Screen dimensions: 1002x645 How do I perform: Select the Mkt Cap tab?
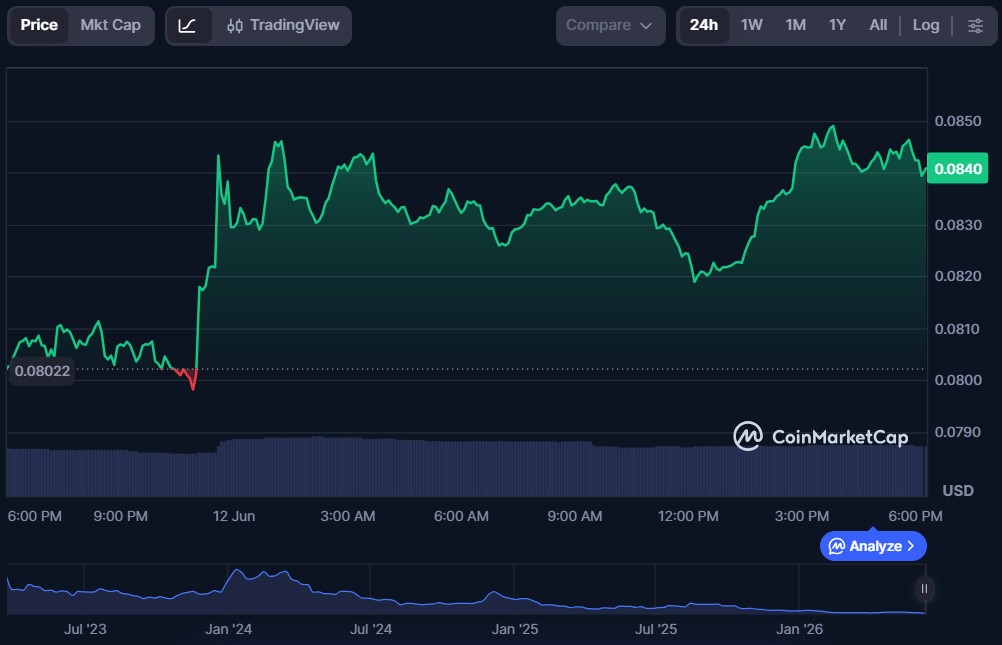111,25
